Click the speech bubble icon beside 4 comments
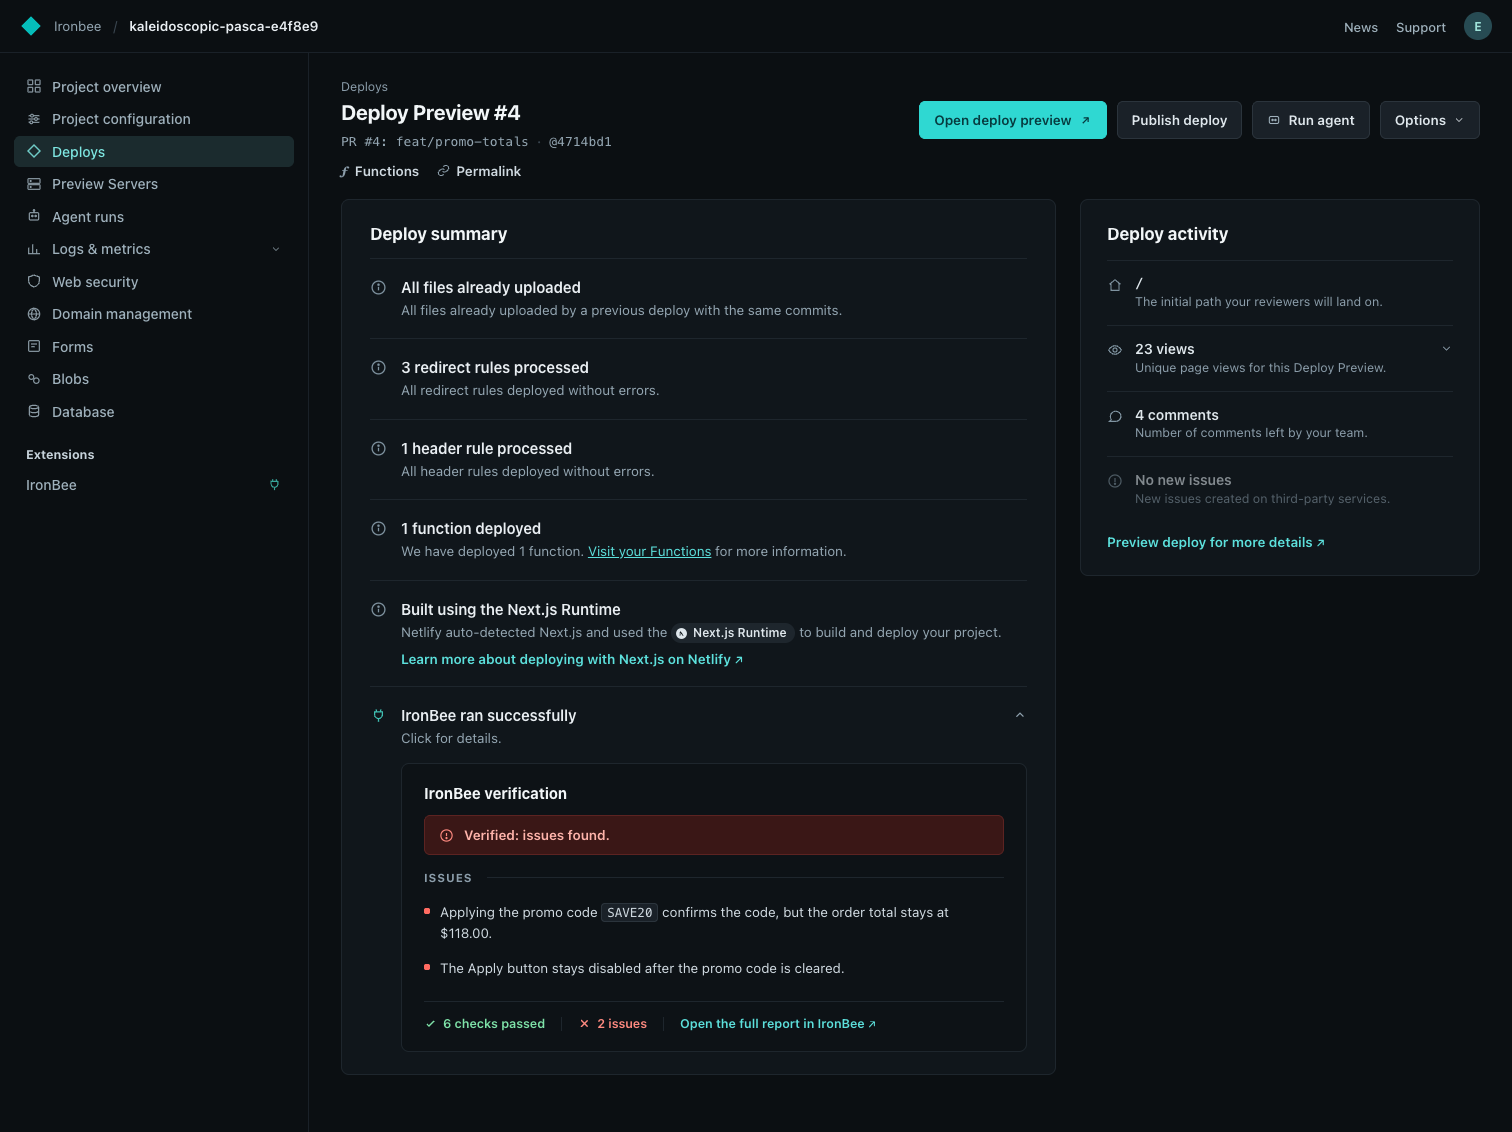 [x=1115, y=416]
